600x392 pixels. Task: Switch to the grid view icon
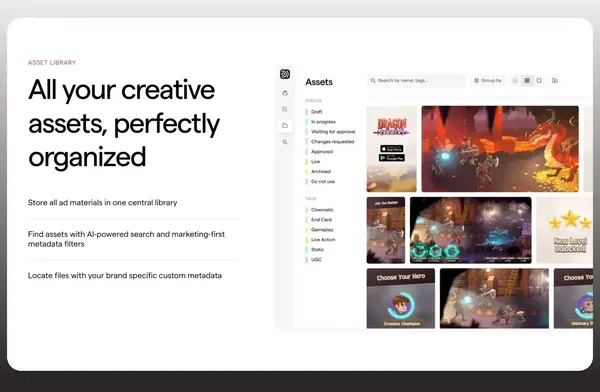pos(527,80)
